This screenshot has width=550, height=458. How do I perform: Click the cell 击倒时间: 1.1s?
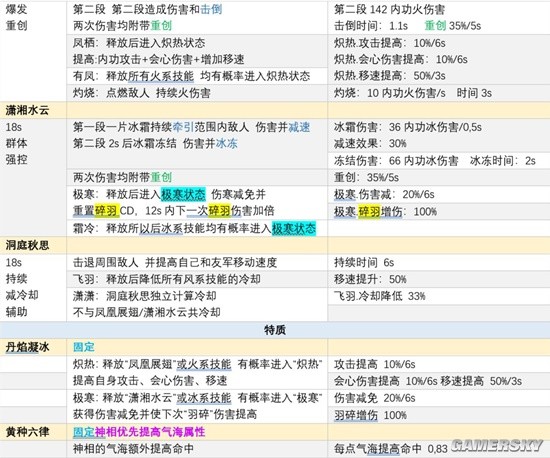[x=371, y=26]
